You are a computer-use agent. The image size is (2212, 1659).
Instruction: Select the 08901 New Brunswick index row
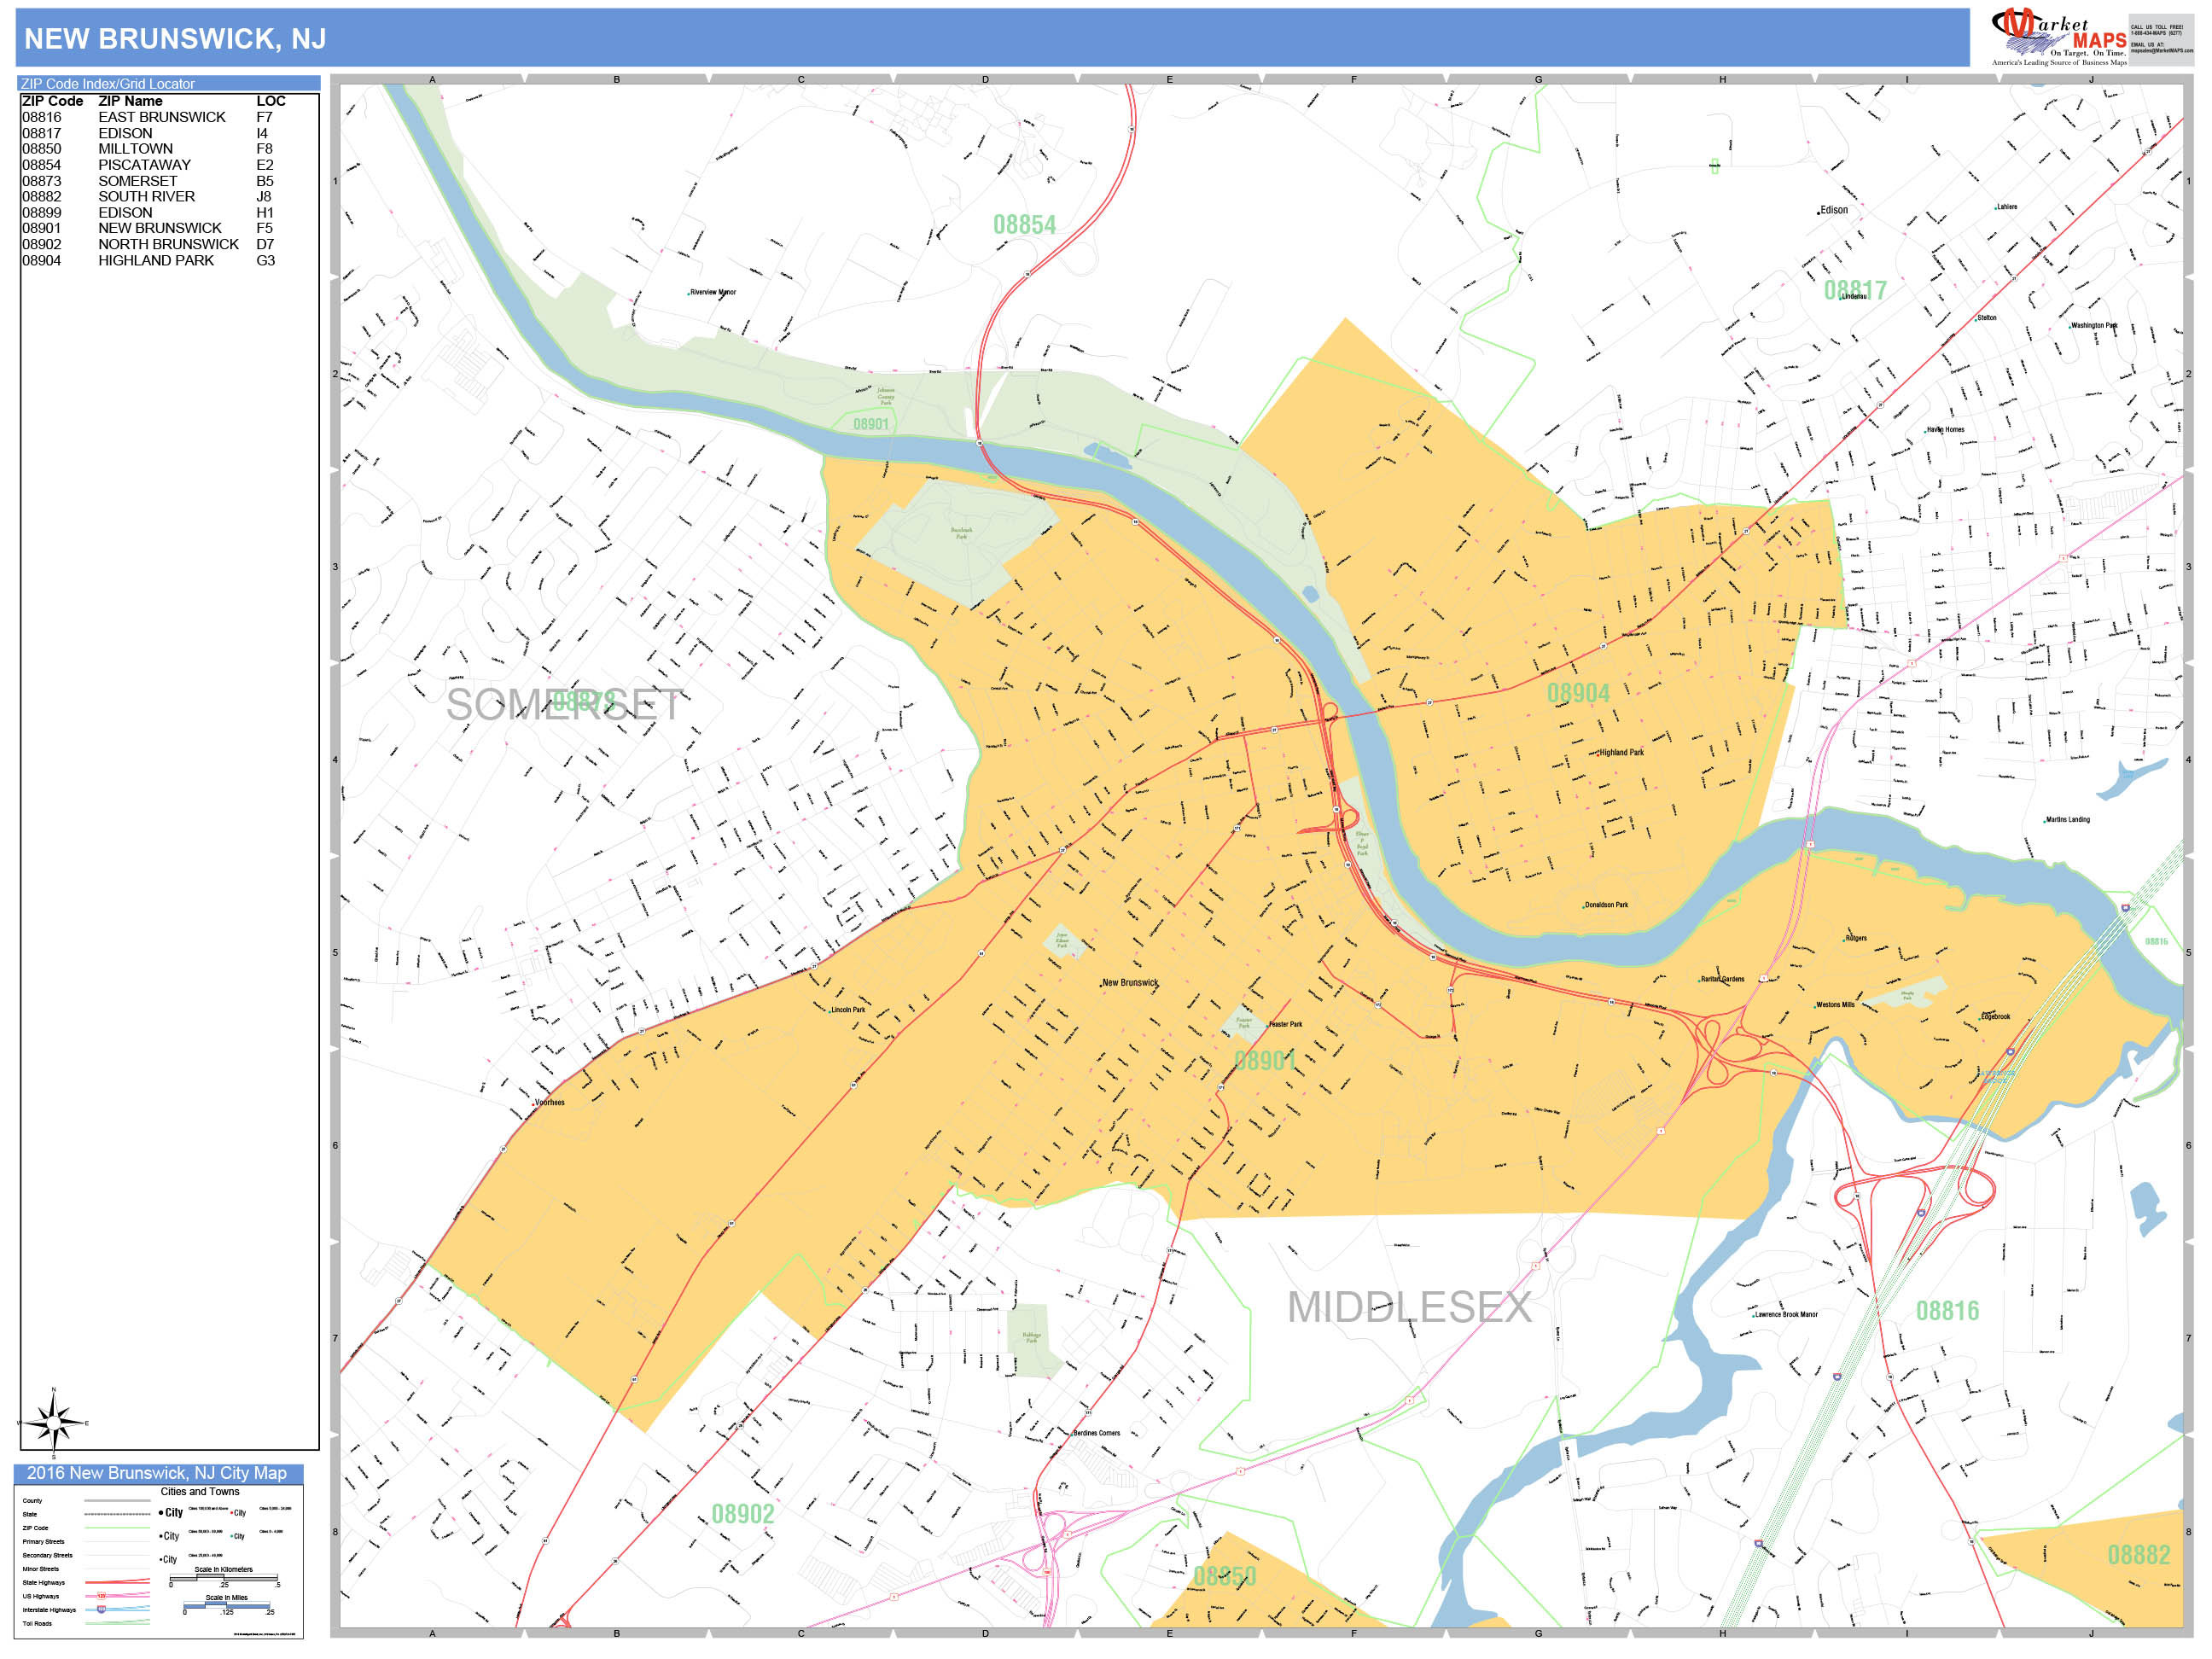(x=130, y=228)
